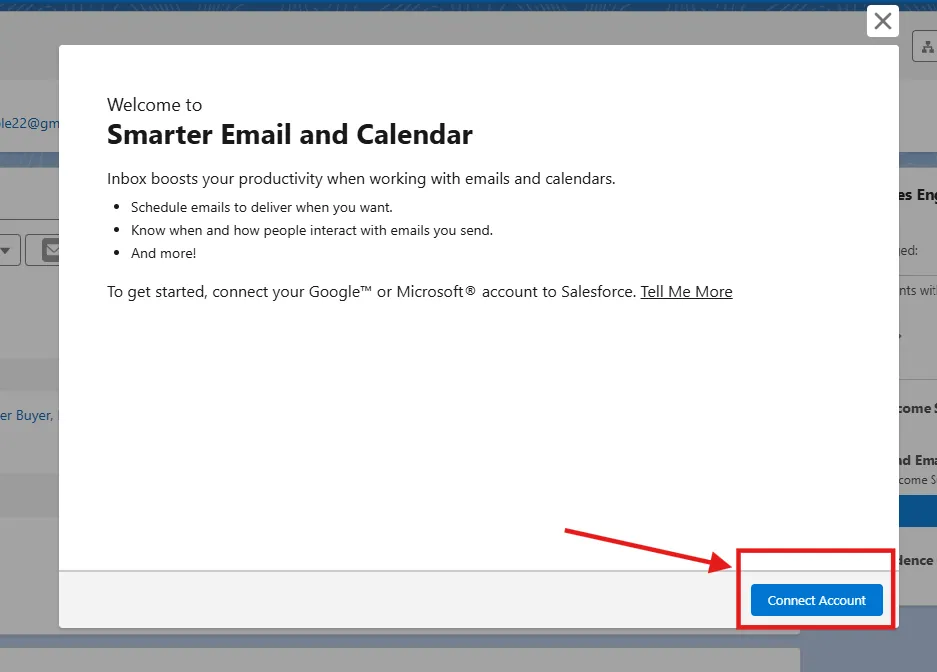Screen dimensions: 937x672
Task: Click the "Welcome to" text
Action: (x=154, y=105)
